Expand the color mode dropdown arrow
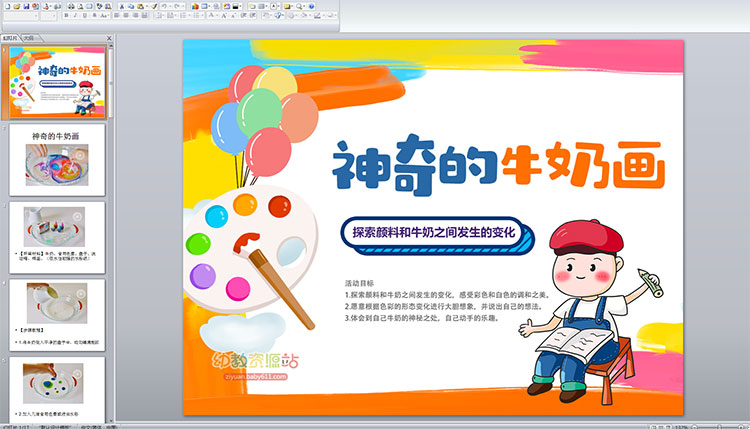This screenshot has width=750, height=429. pos(241,6)
